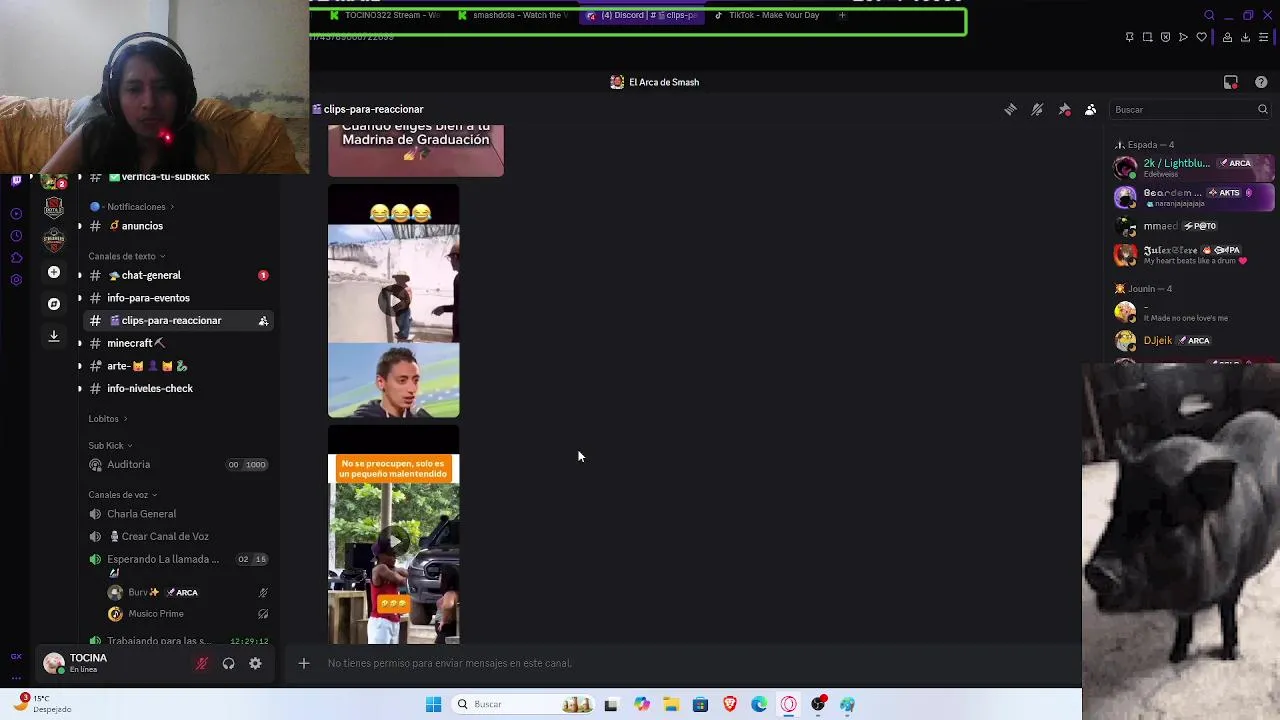This screenshot has width=1280, height=720.
Task: Open the DOTA 2 server icon
Action: (54, 208)
